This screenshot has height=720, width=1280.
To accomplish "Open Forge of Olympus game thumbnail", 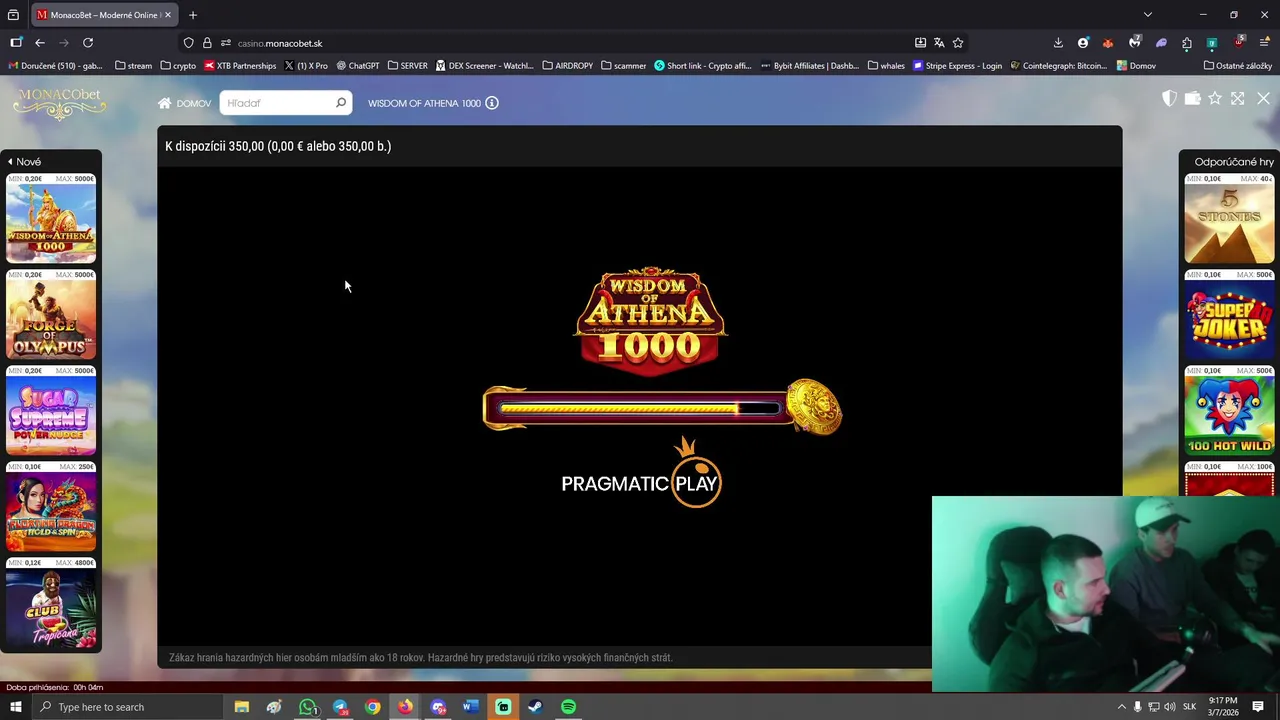I will (x=52, y=315).
